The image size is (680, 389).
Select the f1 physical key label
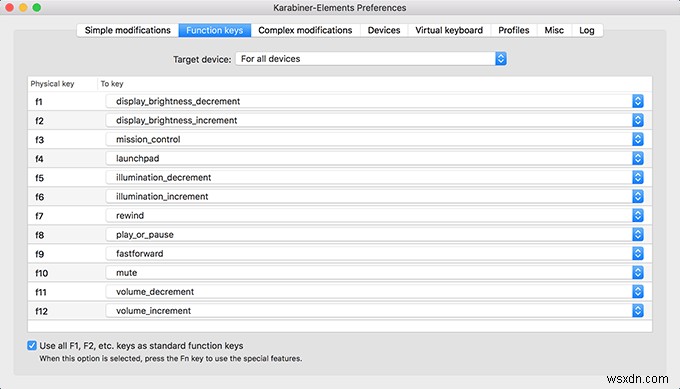(x=39, y=101)
